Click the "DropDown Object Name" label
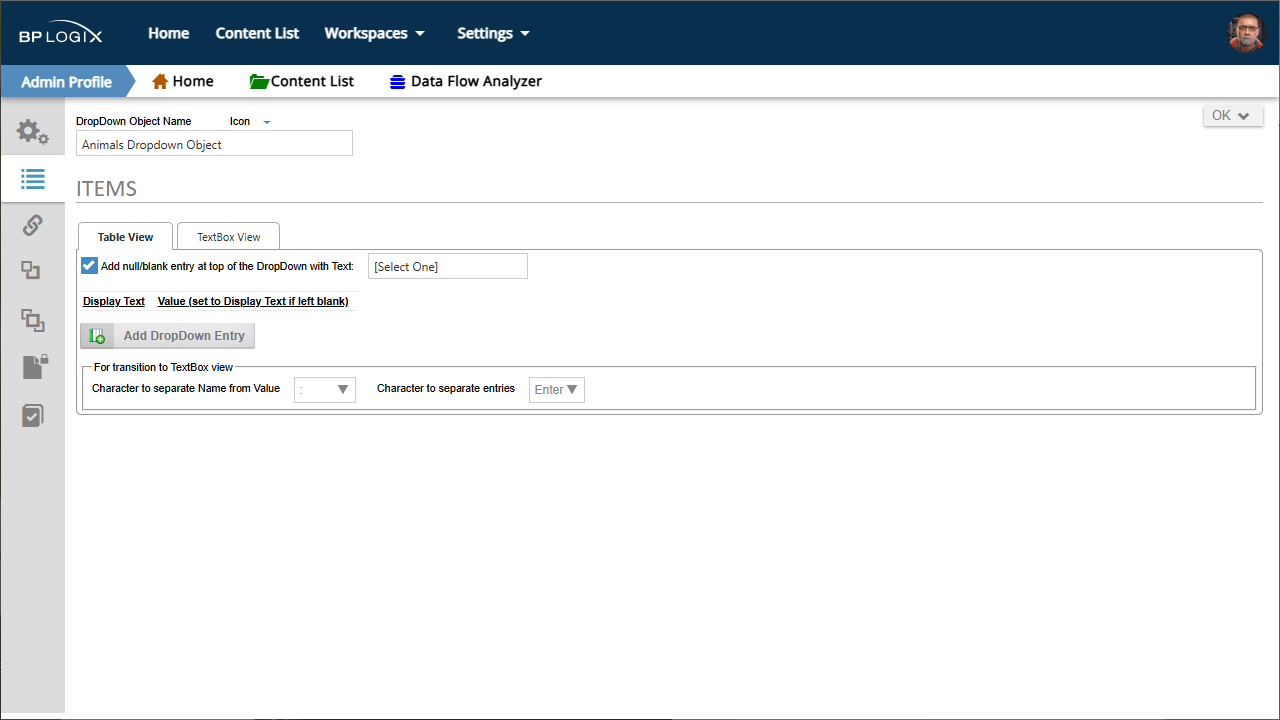 (133, 121)
